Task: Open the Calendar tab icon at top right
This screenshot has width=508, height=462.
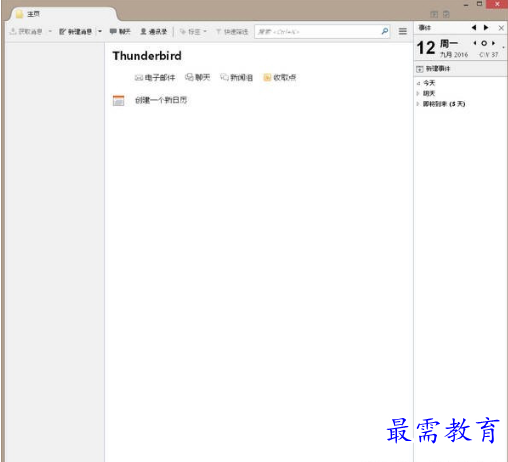Action: (434, 14)
